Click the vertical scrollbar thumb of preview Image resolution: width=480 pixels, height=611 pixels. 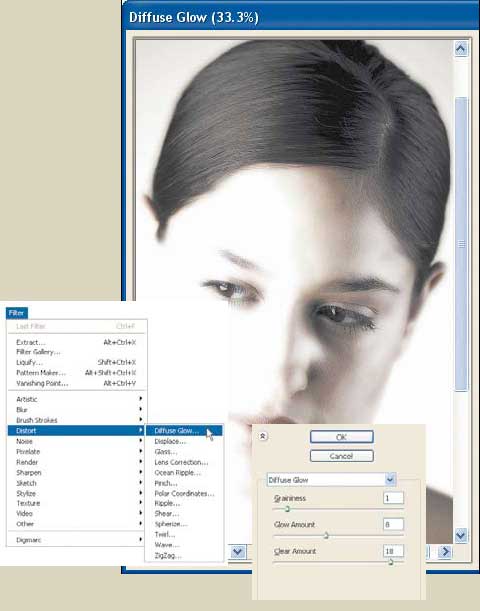point(461,244)
